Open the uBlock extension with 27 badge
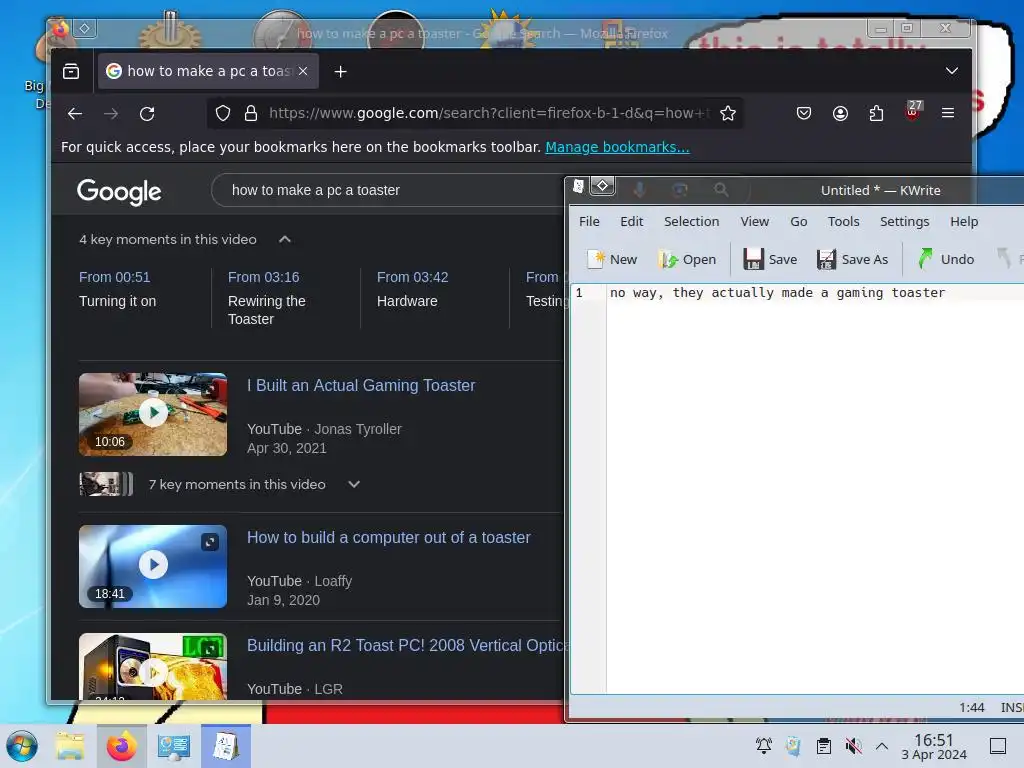This screenshot has width=1024, height=768. click(913, 111)
